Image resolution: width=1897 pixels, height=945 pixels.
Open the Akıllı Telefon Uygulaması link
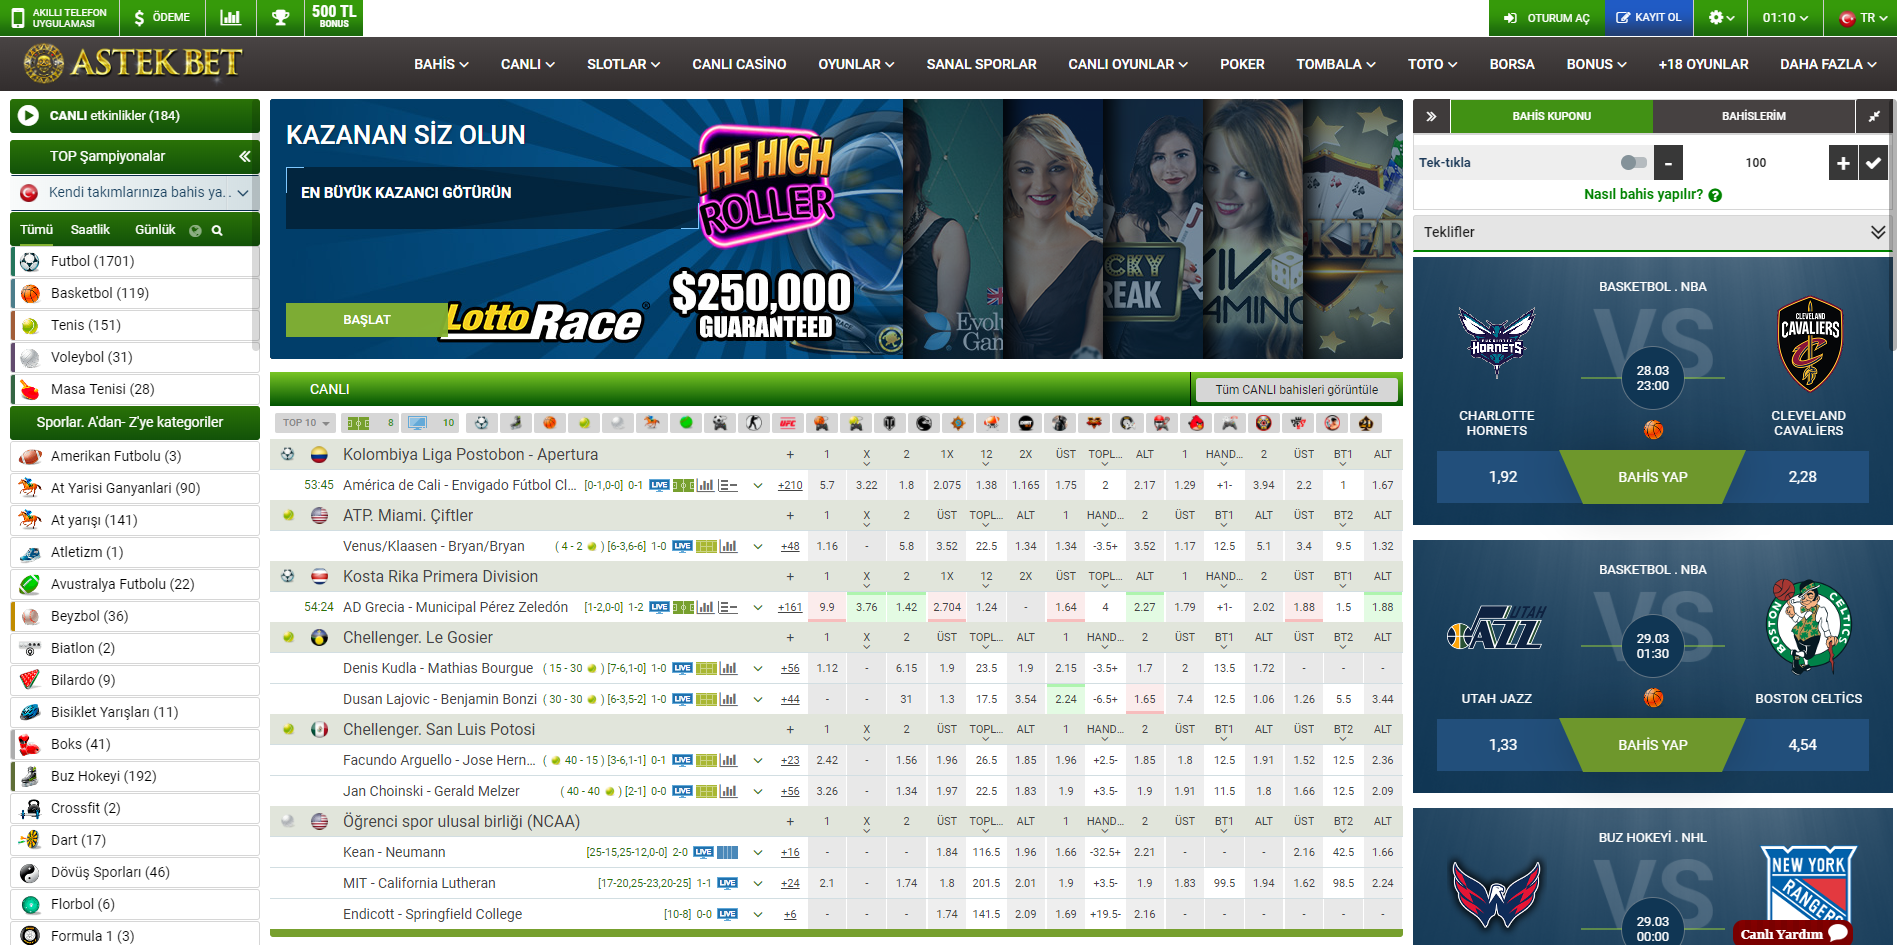coord(59,17)
